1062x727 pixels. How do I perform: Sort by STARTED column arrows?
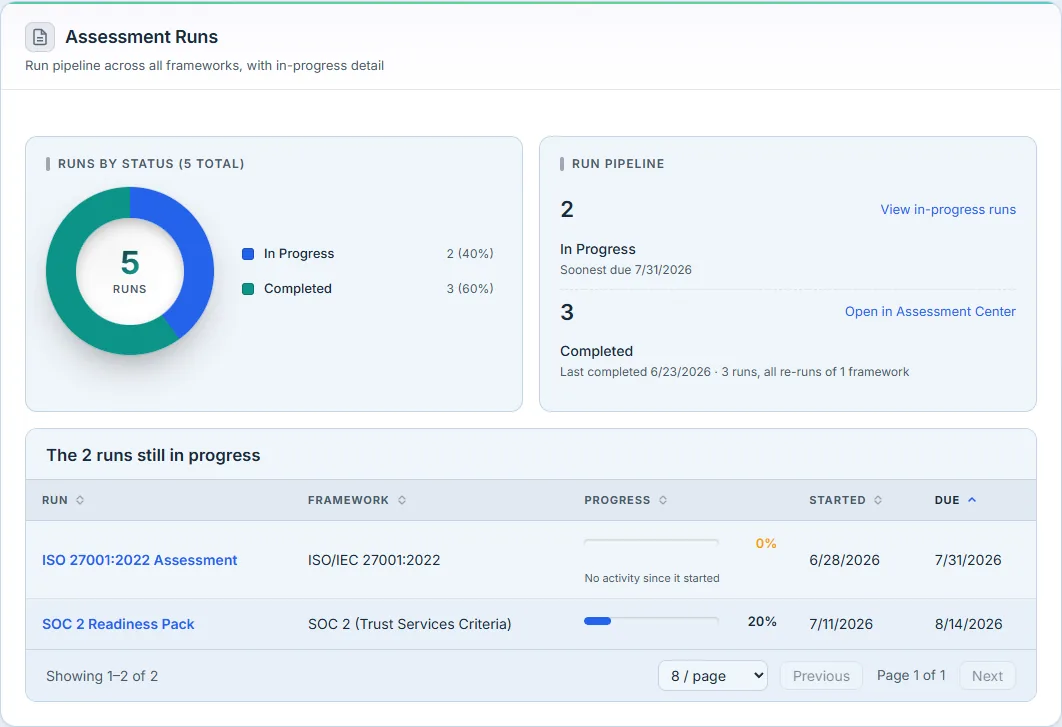pos(878,500)
